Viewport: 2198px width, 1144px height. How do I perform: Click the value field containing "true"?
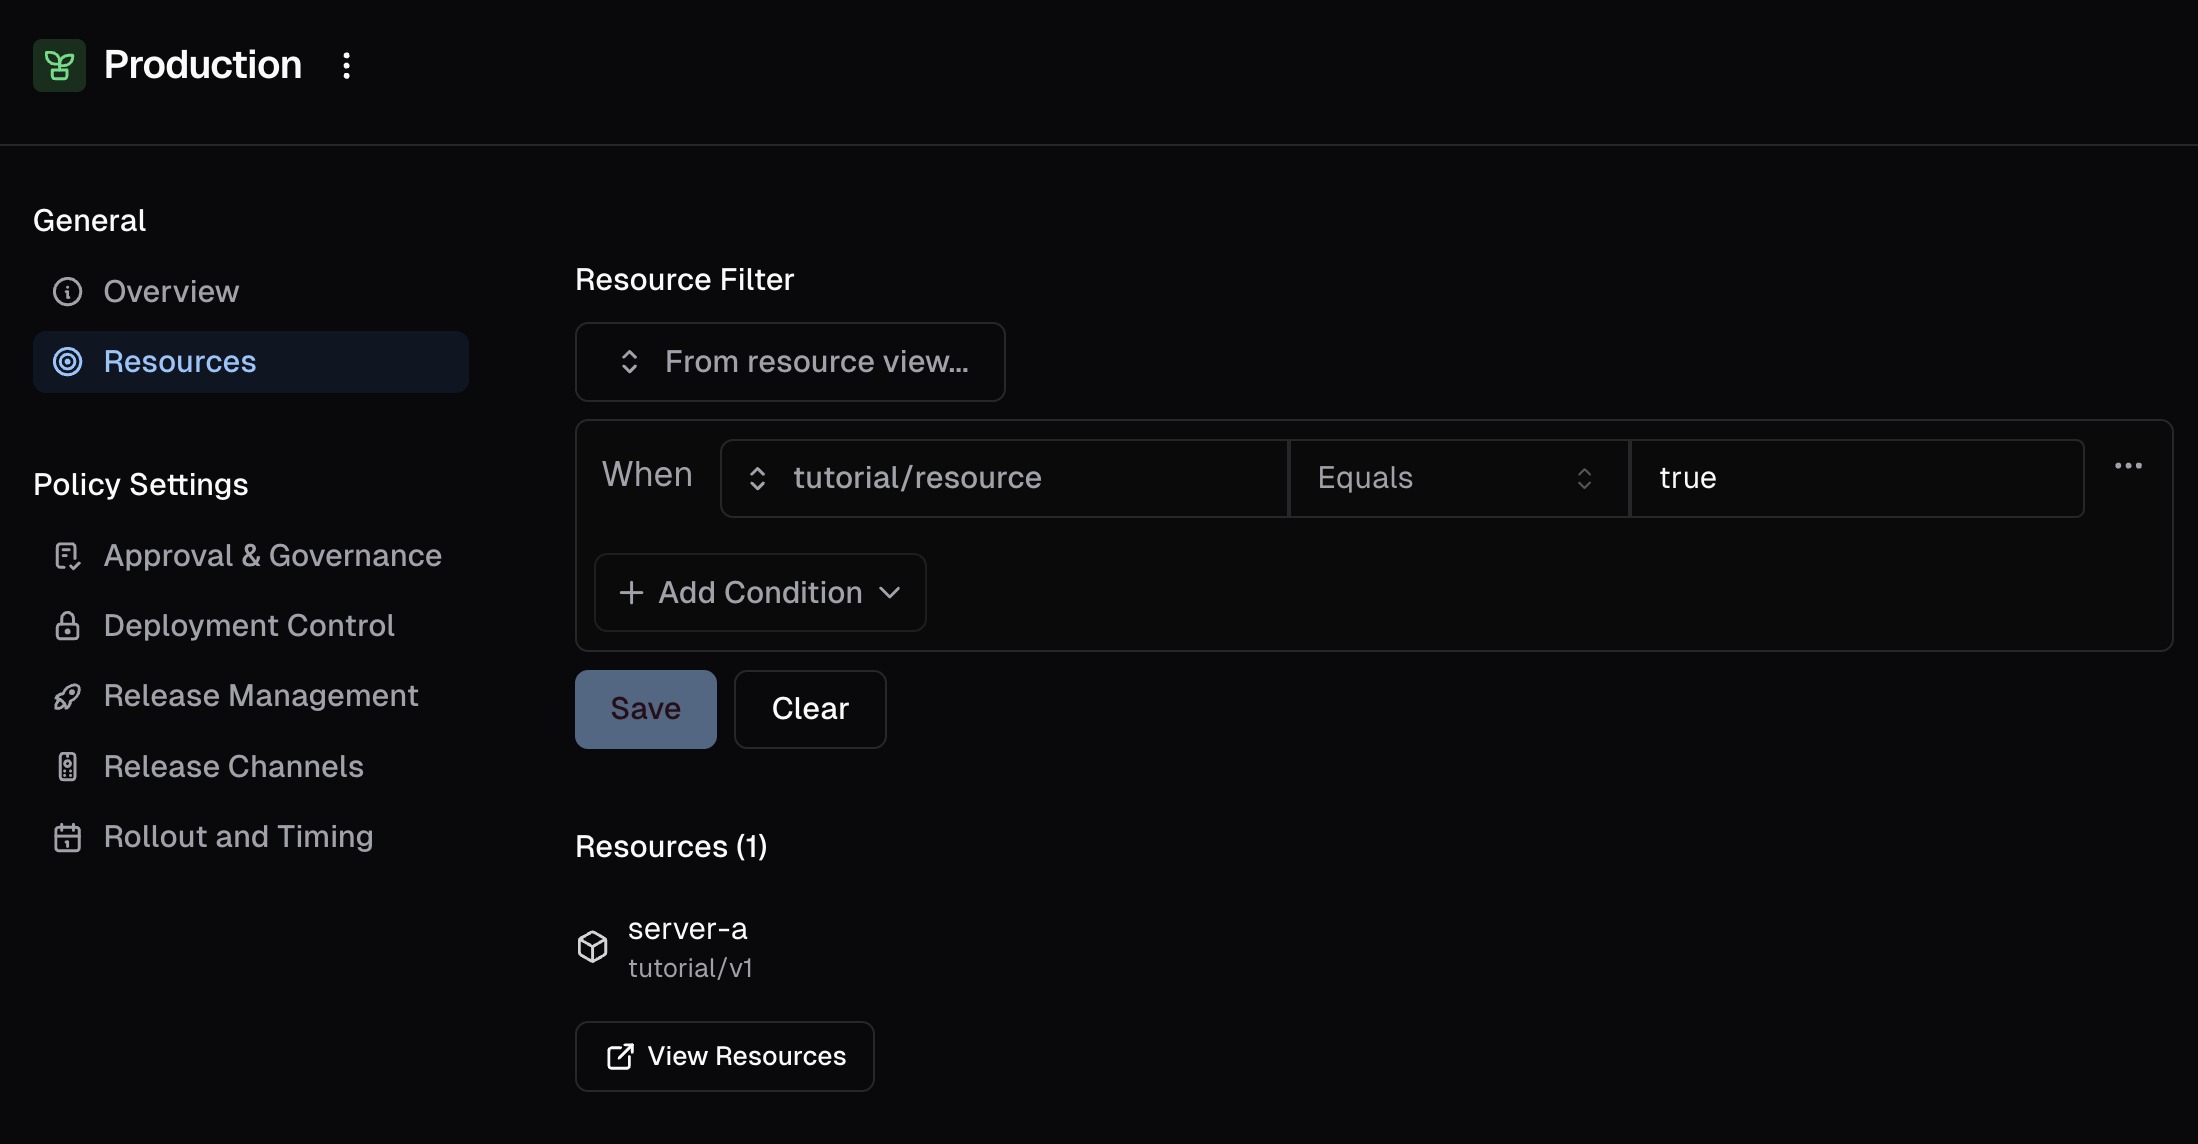tap(1856, 478)
